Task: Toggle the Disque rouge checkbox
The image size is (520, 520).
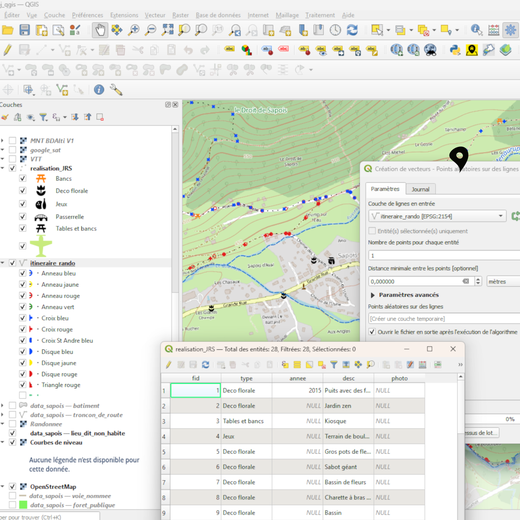Action: tap(22, 374)
